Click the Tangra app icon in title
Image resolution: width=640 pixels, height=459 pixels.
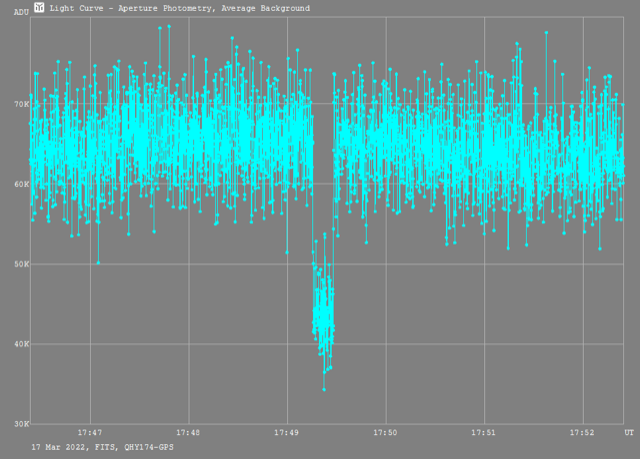pos(39,7)
